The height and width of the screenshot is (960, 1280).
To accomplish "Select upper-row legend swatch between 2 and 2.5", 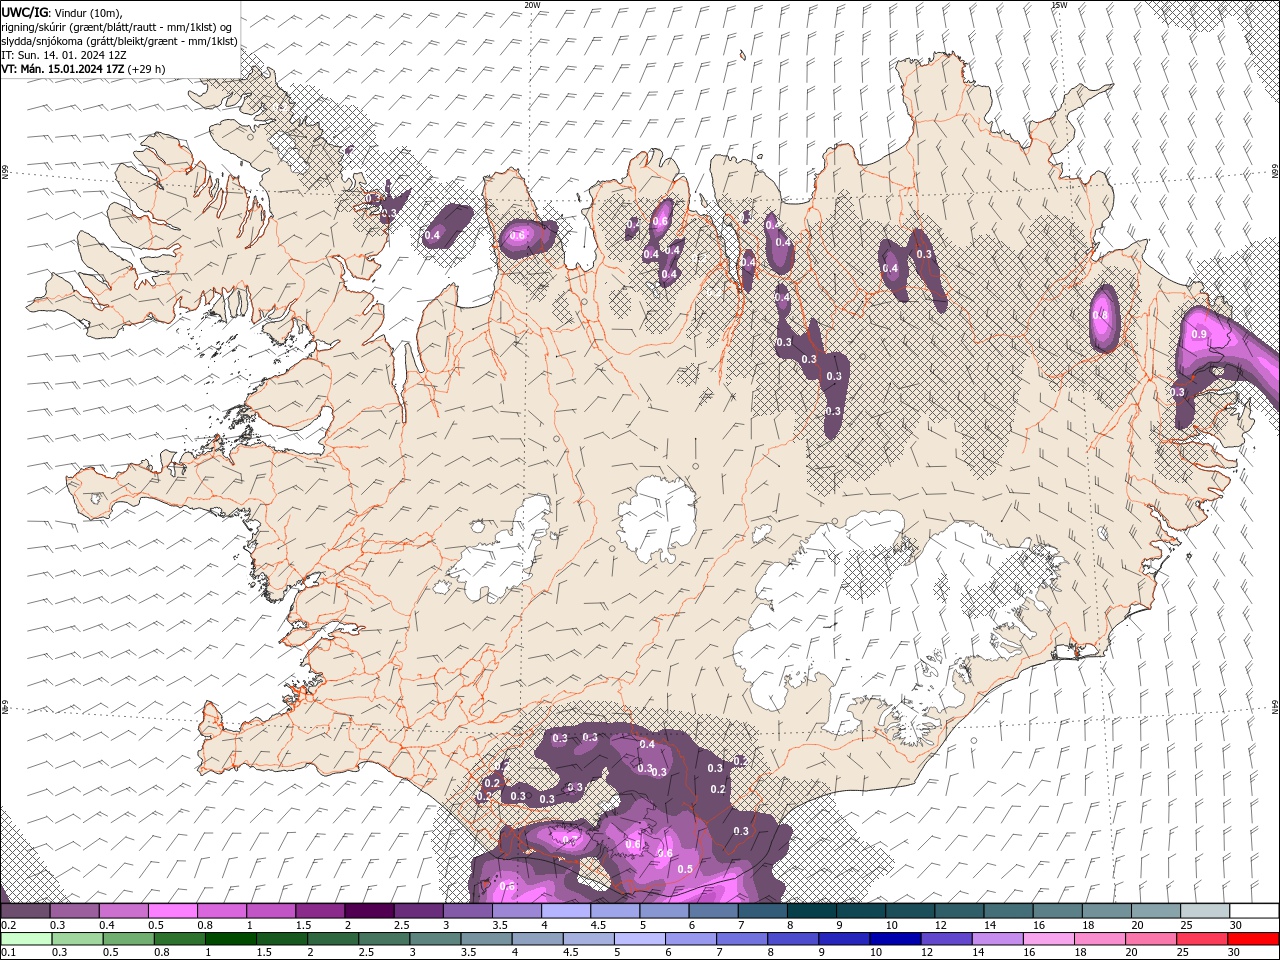I will (x=369, y=911).
